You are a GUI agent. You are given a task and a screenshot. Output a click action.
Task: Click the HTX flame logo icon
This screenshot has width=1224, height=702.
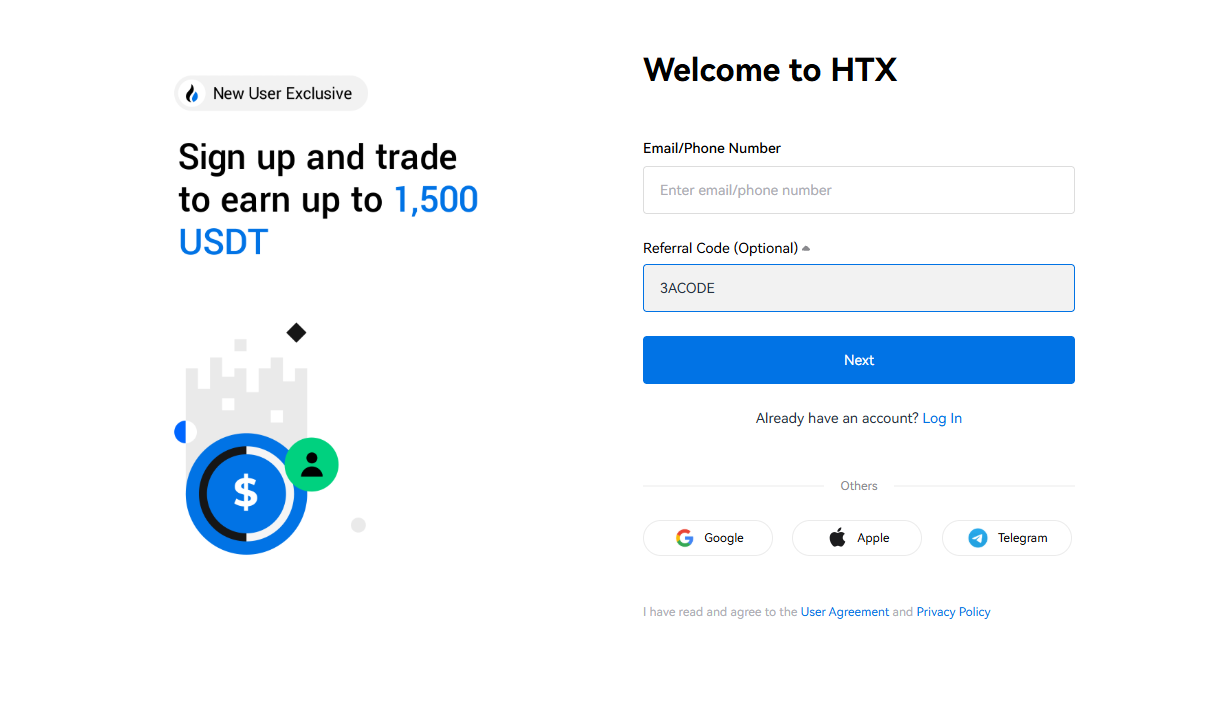(x=192, y=92)
